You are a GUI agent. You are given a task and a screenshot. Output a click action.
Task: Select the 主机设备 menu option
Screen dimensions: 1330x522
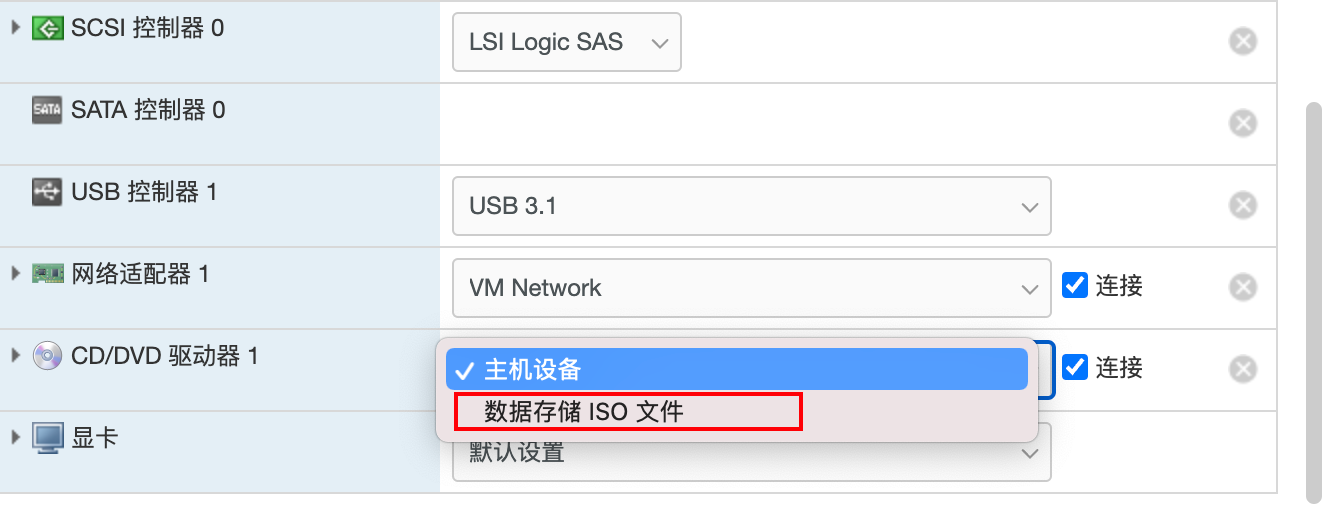(x=736, y=369)
